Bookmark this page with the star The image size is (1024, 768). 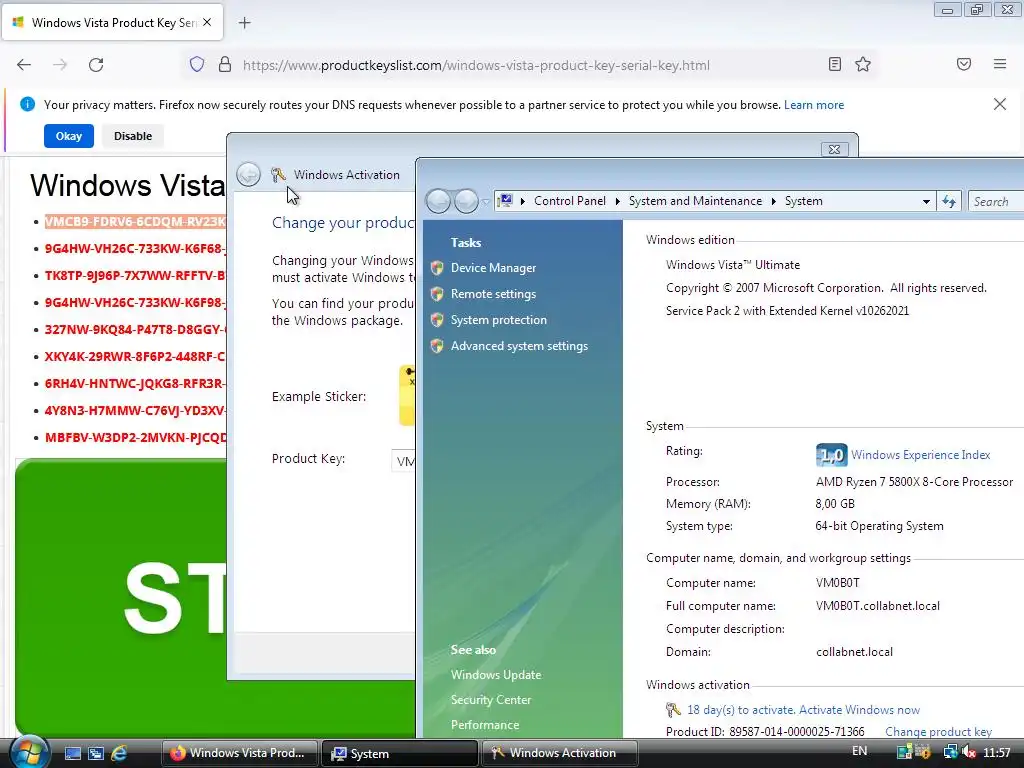tap(863, 64)
